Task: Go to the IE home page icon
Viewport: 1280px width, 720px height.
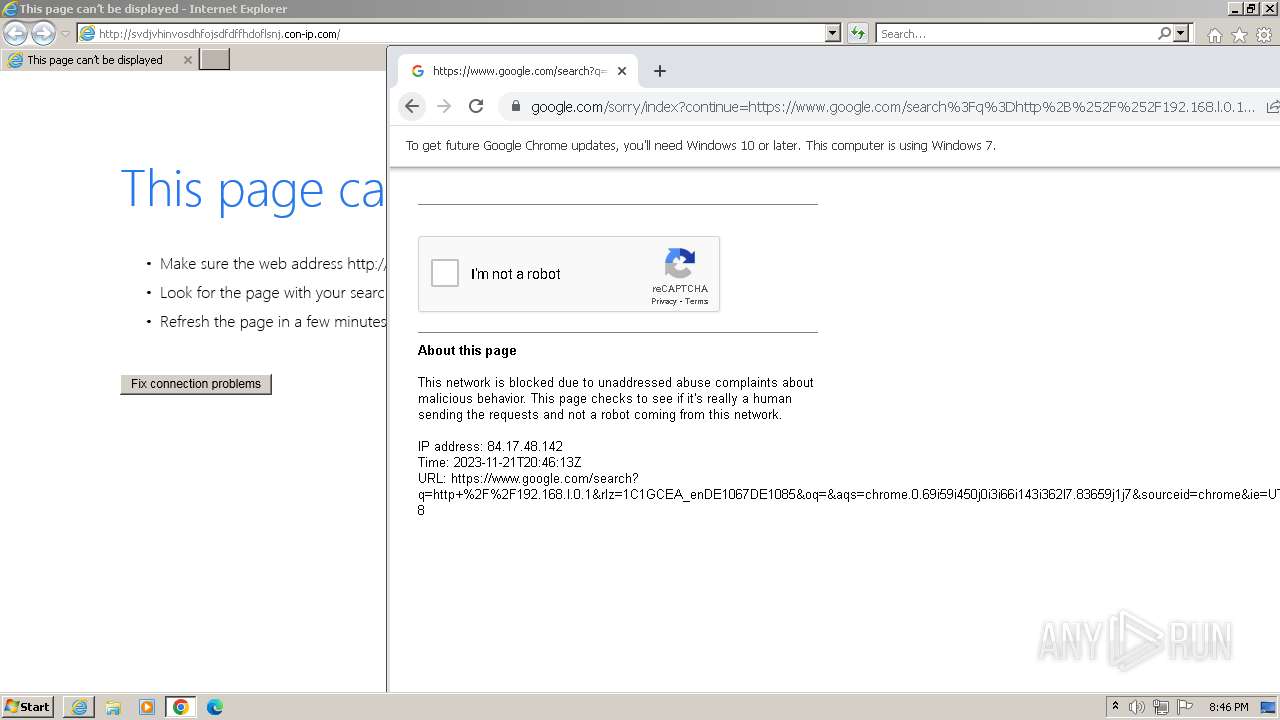Action: (x=1214, y=35)
